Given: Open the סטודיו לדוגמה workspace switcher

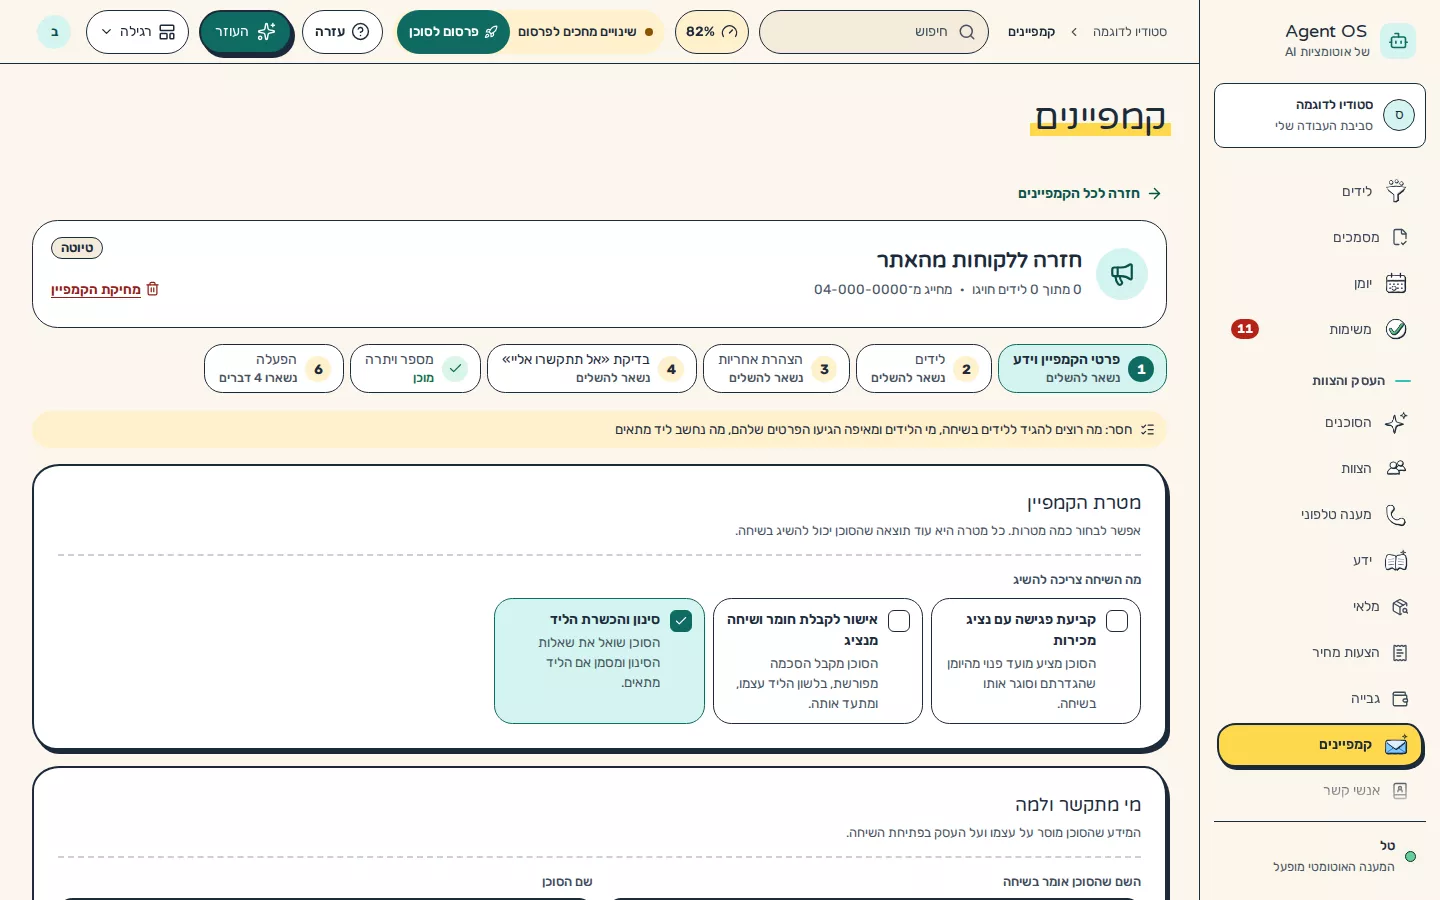Looking at the screenshot, I should (1320, 116).
